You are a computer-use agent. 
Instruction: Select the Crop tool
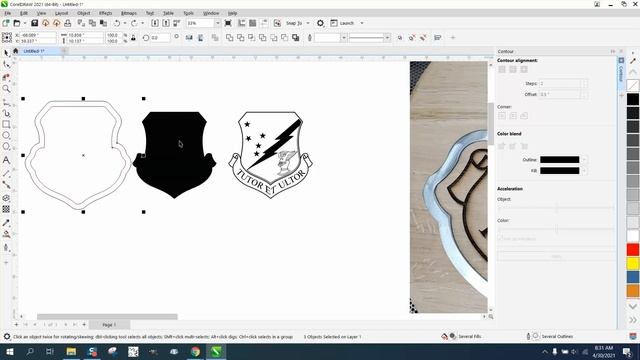coord(6,77)
